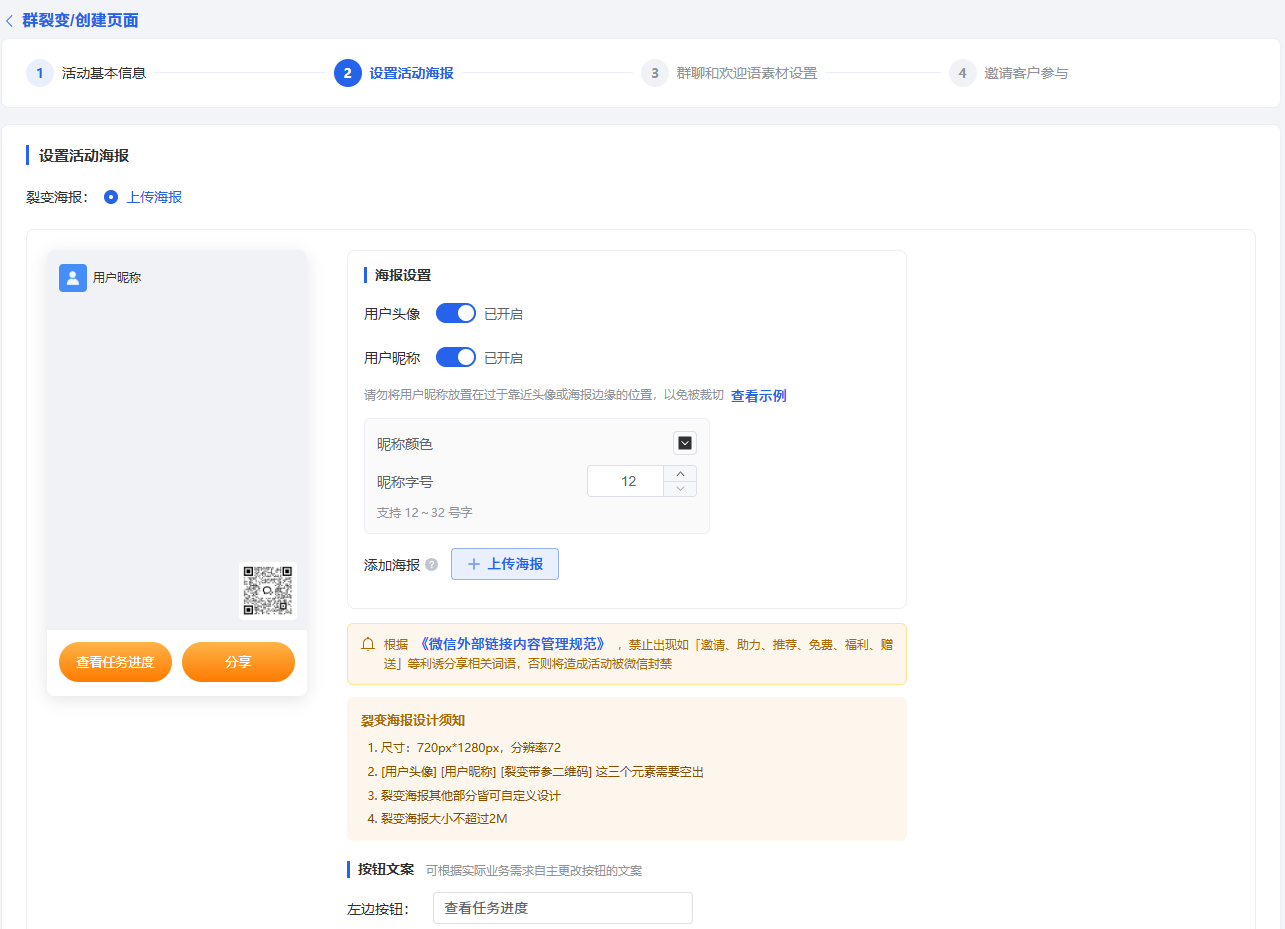Click the 裂变海报其他部分皆可自定义设计 line
The width and height of the screenshot is (1285, 929).
(471, 795)
